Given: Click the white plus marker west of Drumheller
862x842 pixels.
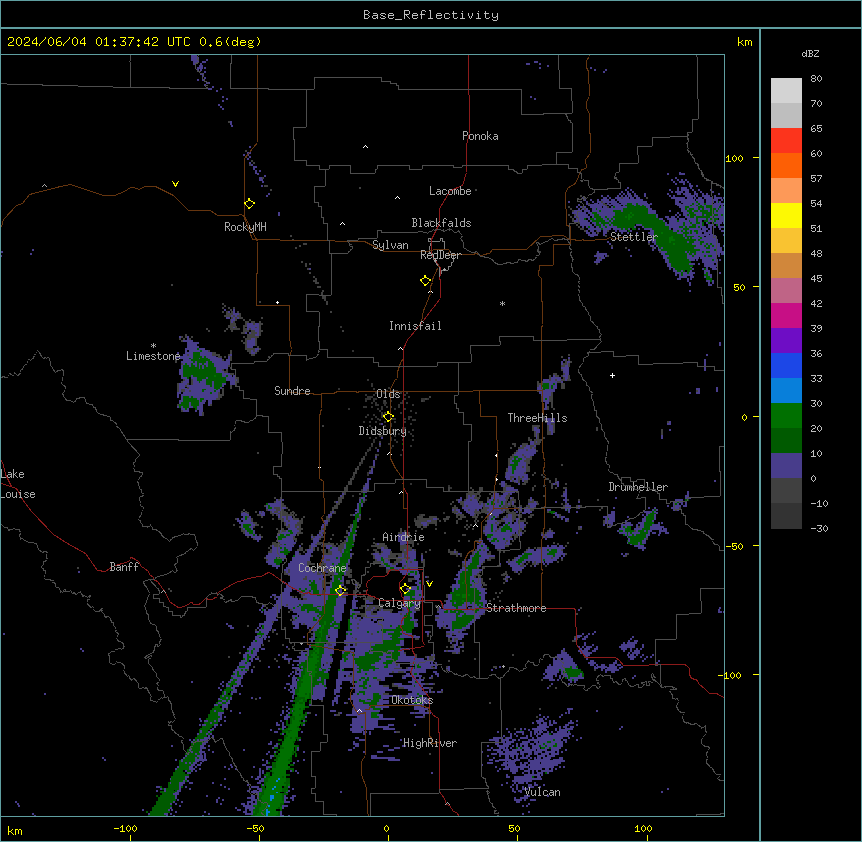Looking at the screenshot, I should tap(612, 375).
